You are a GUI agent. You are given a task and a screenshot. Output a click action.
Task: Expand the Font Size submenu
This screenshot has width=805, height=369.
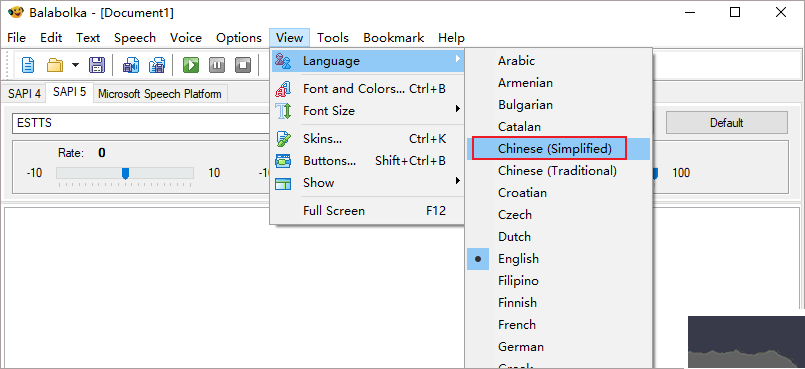pyautogui.click(x=368, y=111)
